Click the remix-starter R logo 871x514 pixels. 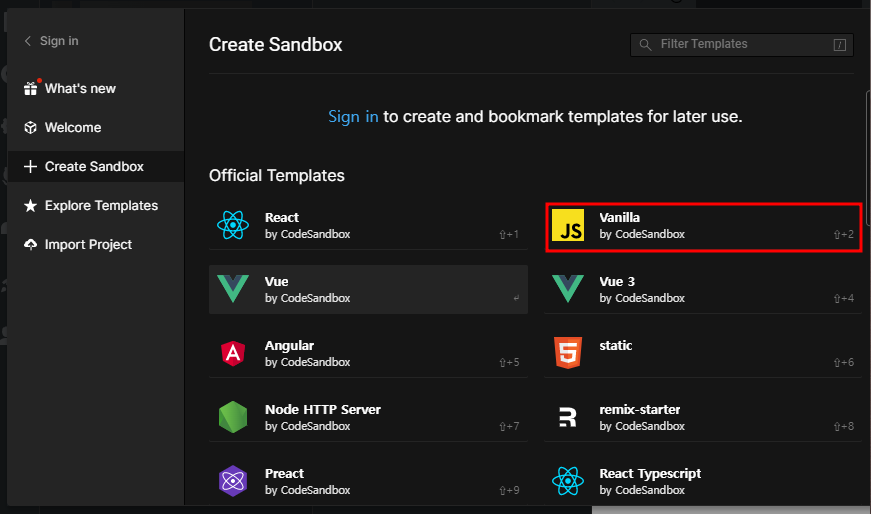click(x=568, y=417)
